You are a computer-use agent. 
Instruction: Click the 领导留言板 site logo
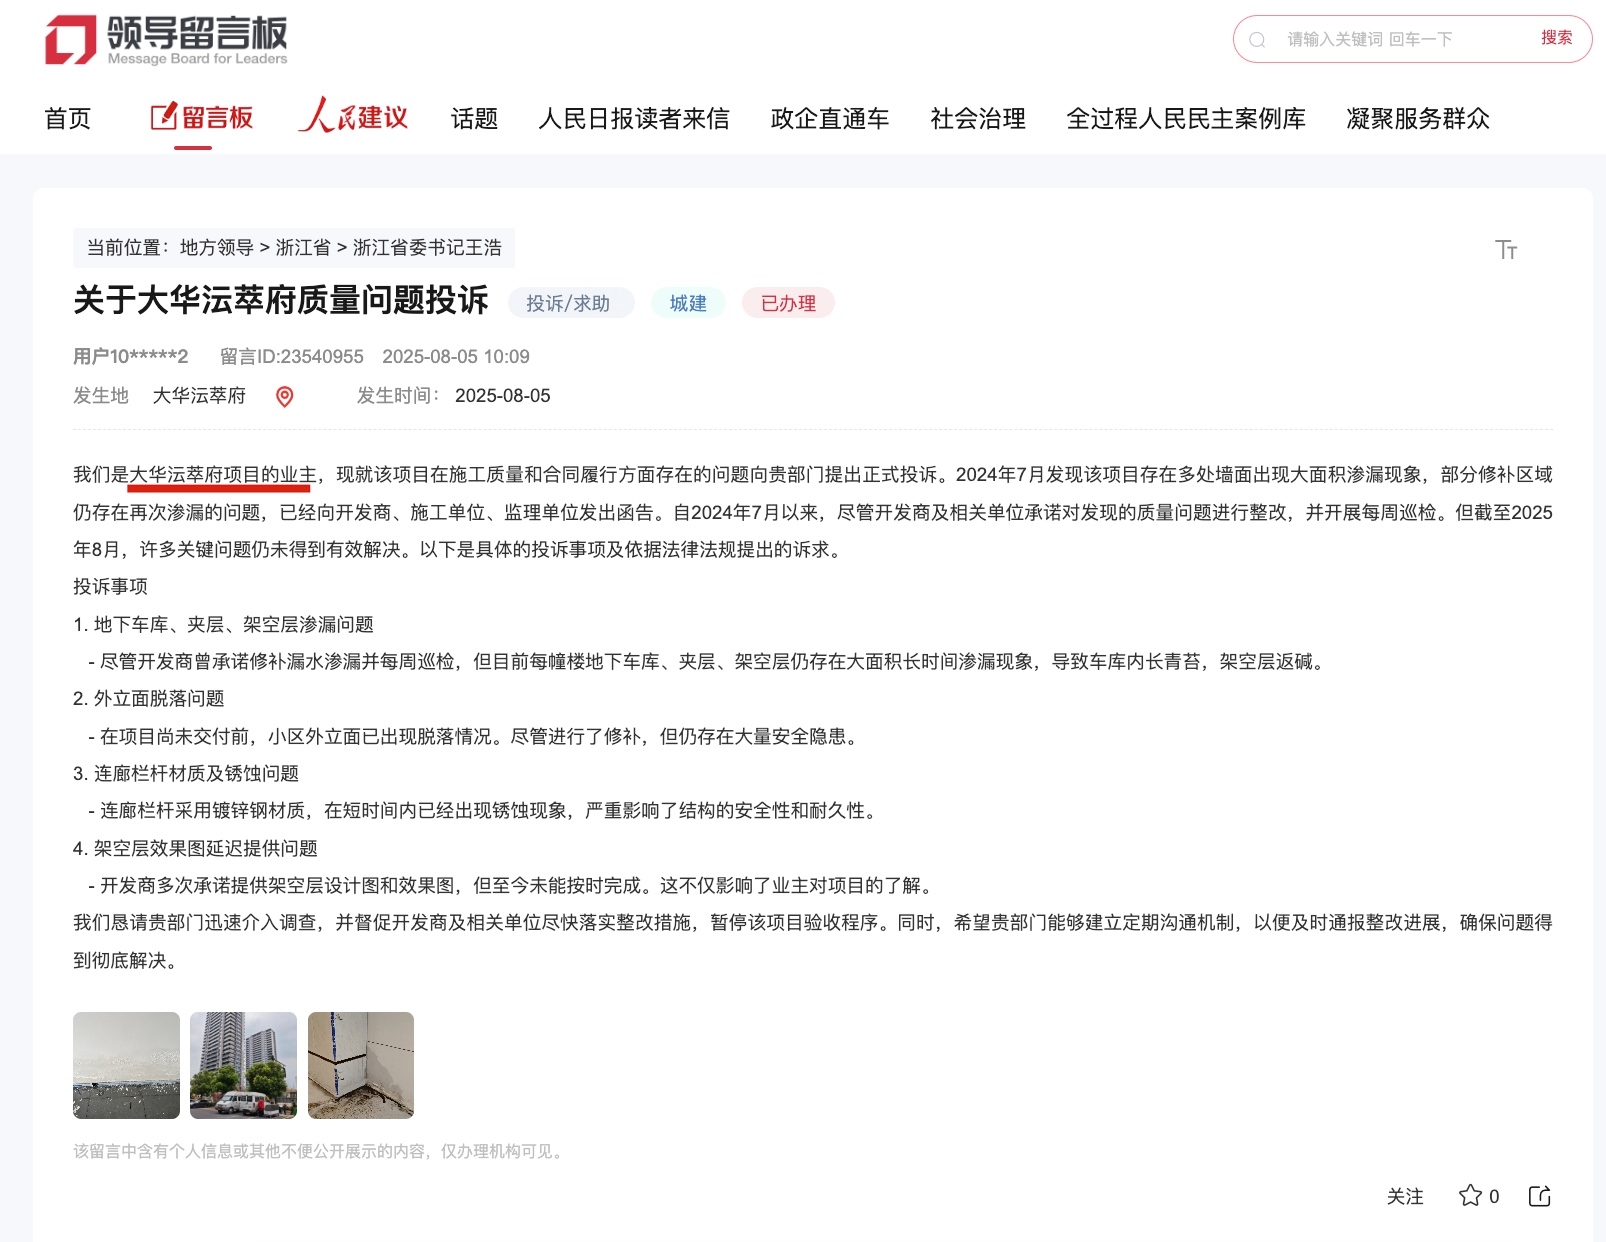[x=166, y=40]
